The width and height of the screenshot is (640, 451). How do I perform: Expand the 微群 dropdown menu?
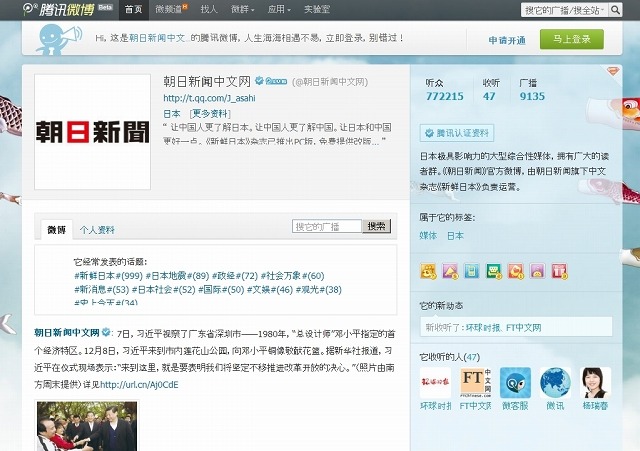[x=242, y=9]
